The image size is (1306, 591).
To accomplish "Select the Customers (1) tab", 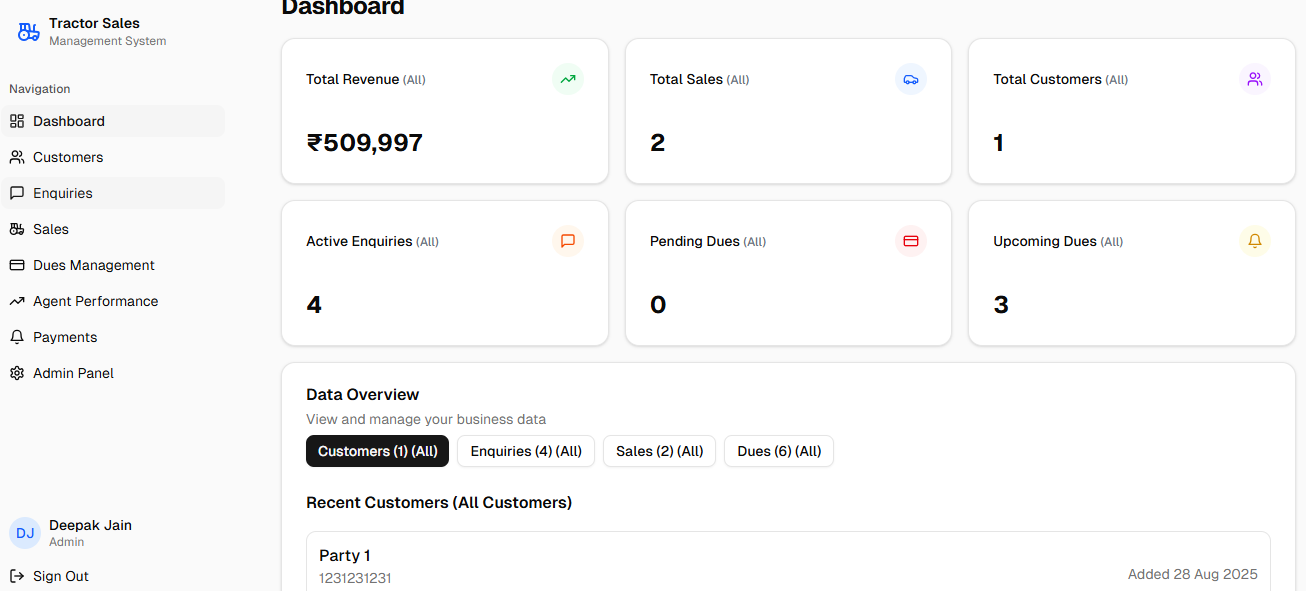I will pos(377,451).
